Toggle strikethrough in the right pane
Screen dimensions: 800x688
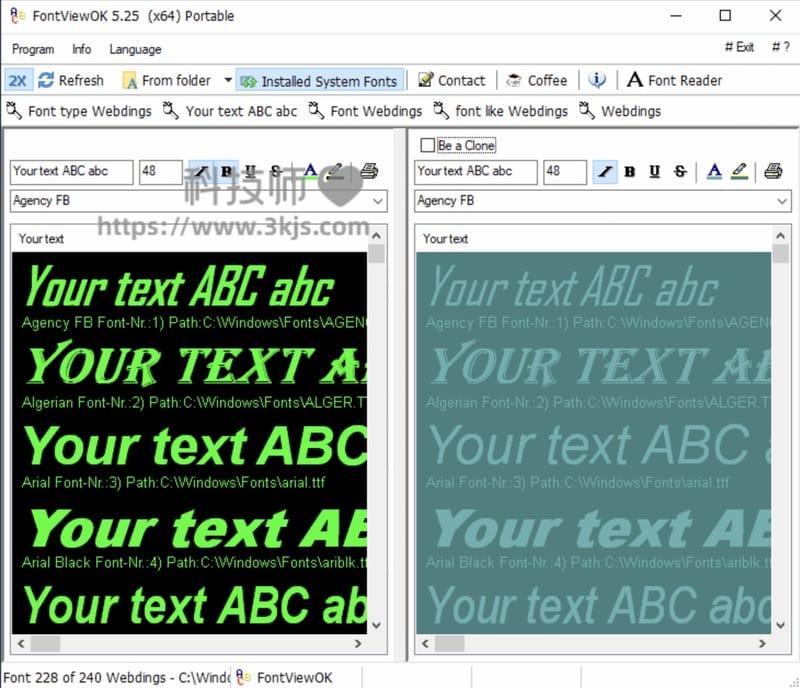680,171
